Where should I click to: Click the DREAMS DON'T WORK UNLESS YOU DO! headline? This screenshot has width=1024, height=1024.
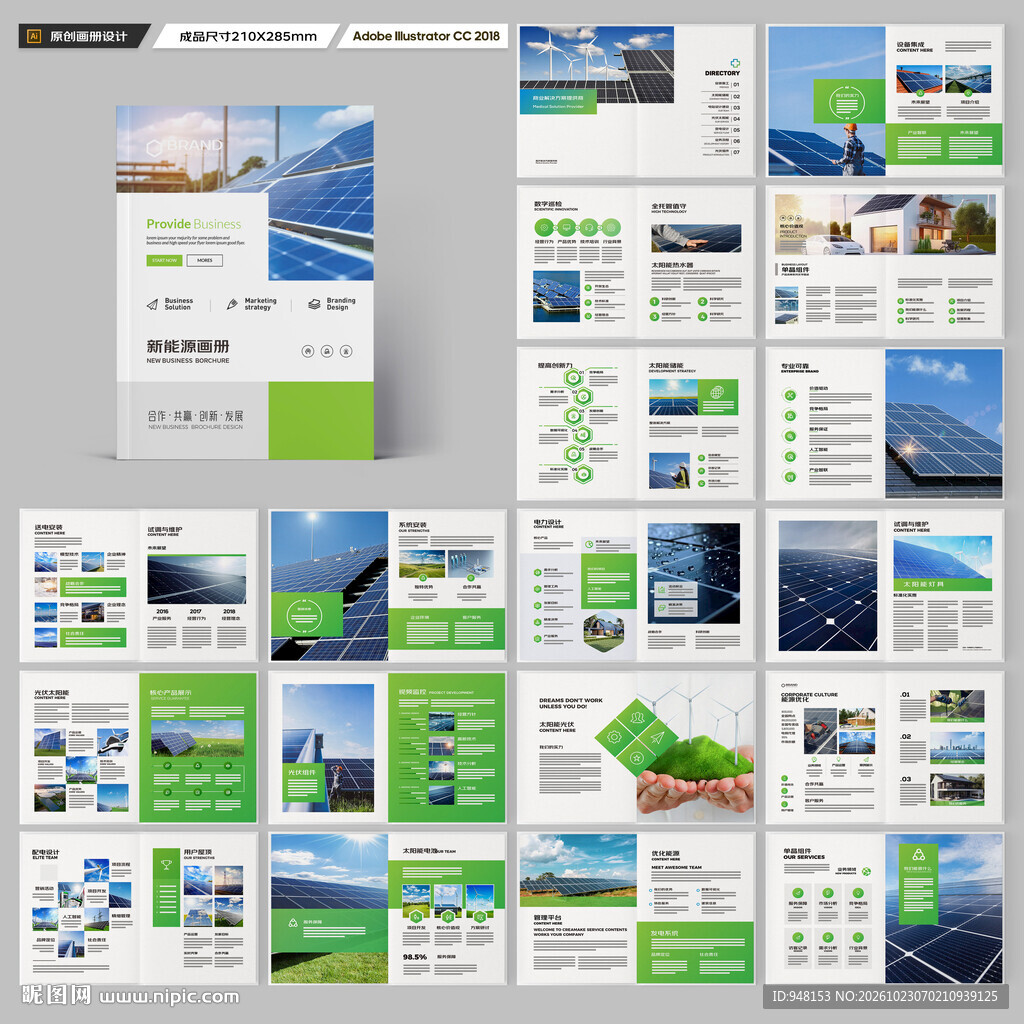pos(571,703)
